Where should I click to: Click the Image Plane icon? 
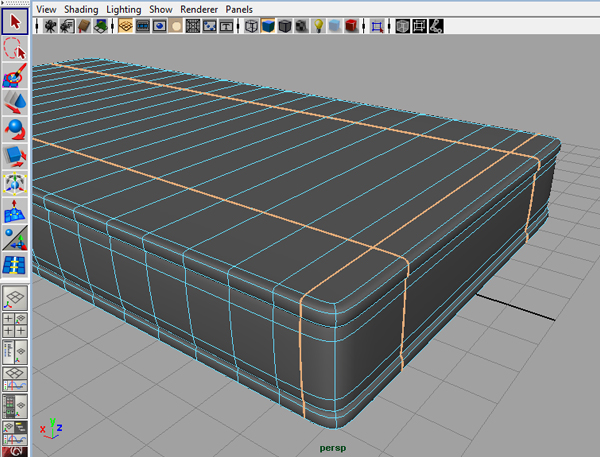tap(100, 26)
